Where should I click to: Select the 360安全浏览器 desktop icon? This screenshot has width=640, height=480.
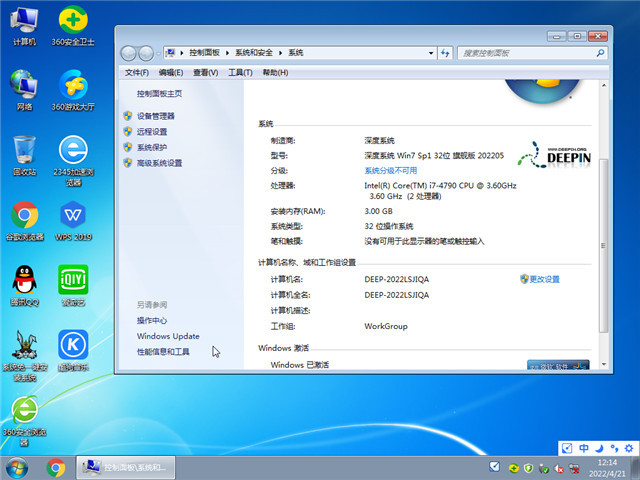[24, 421]
